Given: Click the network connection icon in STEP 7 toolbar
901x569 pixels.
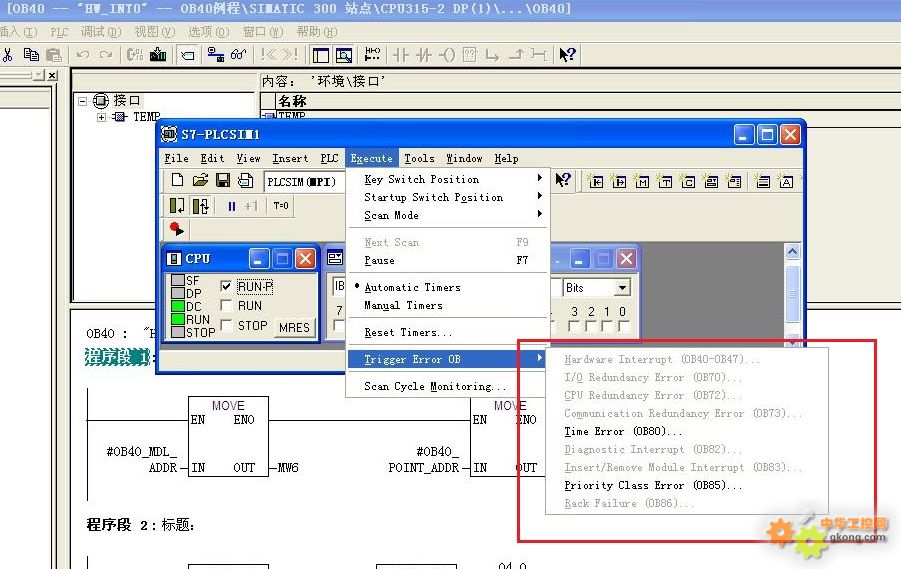Looking at the screenshot, I should (215, 55).
